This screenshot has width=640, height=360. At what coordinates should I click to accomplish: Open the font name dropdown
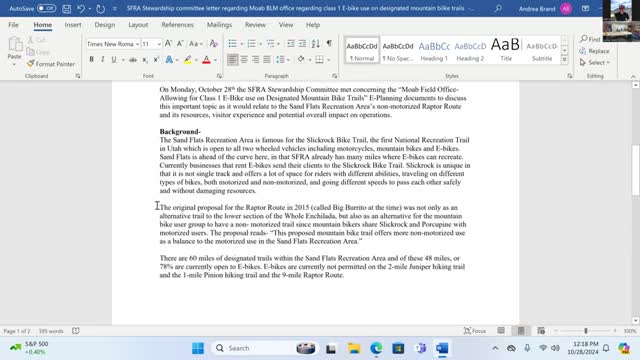[x=138, y=44]
